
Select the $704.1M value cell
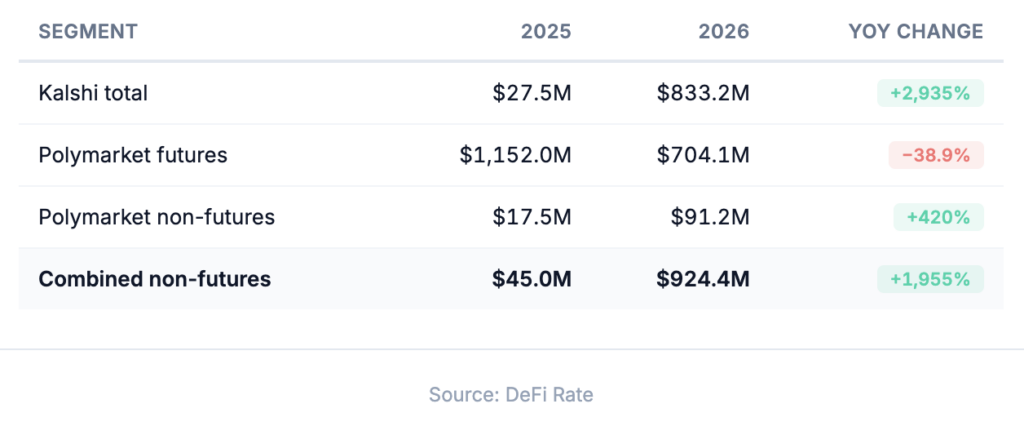[703, 155]
